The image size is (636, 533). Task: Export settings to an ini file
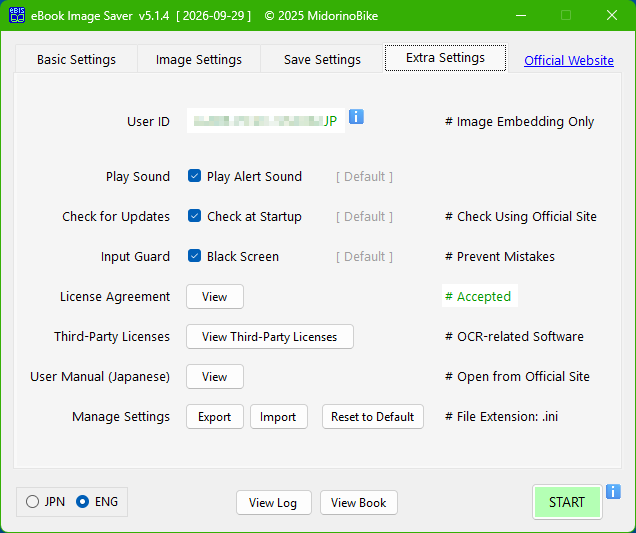[x=215, y=417]
